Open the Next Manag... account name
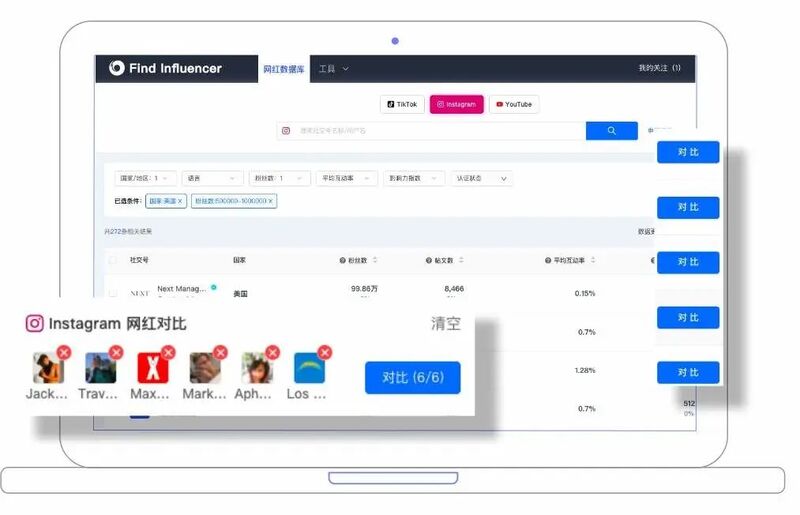This screenshot has height=515, width=800. [x=182, y=288]
